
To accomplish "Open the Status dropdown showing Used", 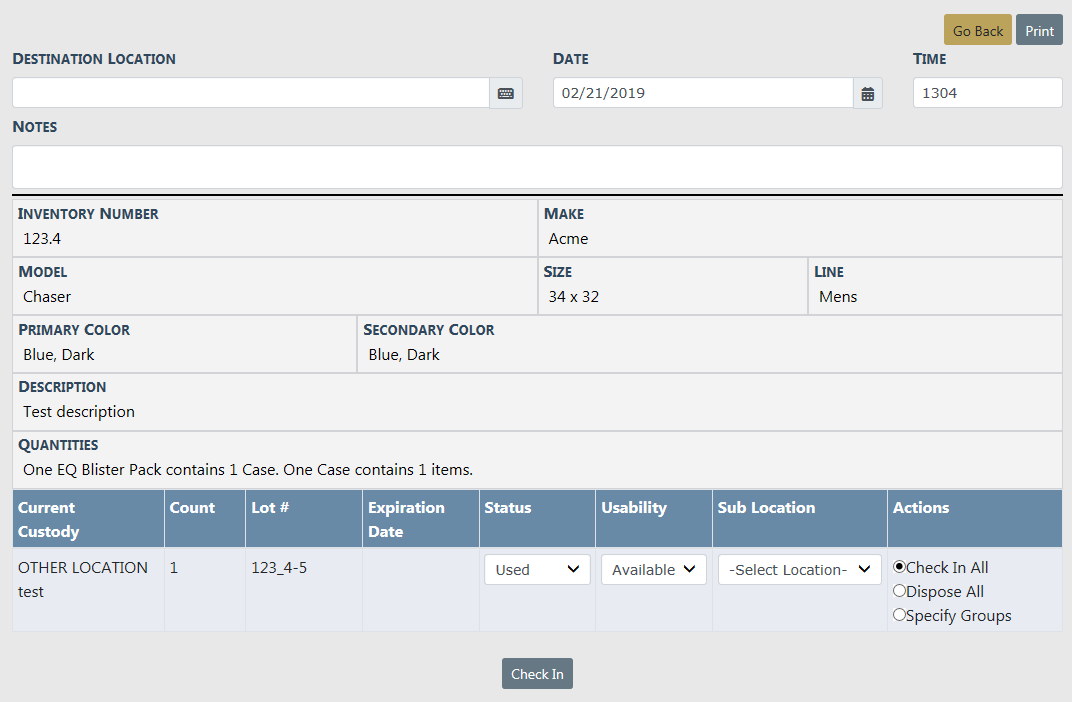I will 537,569.
